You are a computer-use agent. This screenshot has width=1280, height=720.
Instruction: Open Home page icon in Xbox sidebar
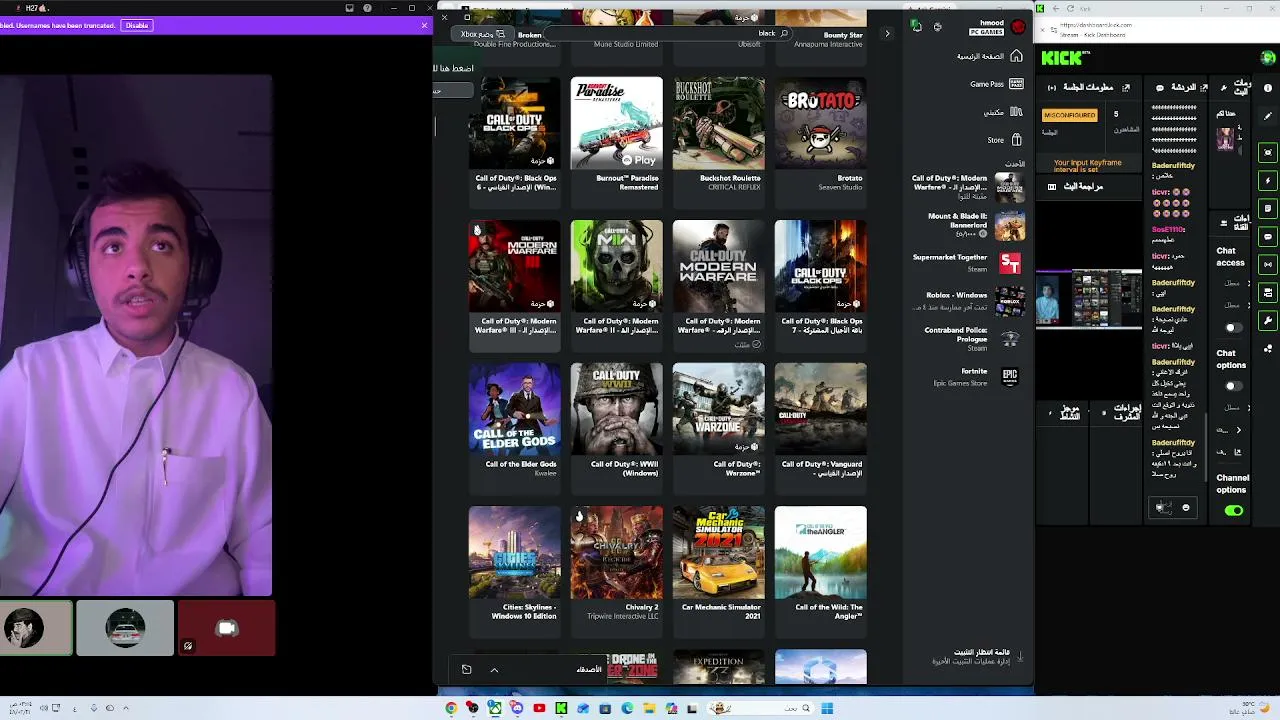click(1016, 56)
